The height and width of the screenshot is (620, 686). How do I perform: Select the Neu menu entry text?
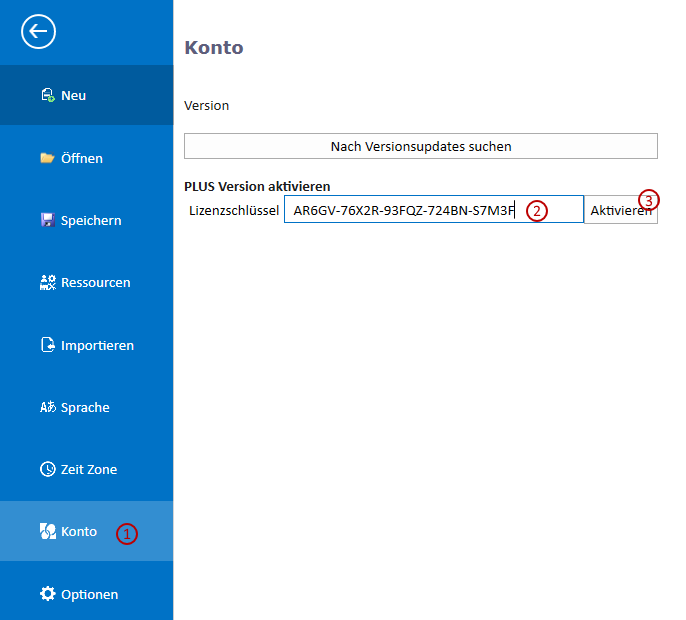[x=74, y=95]
